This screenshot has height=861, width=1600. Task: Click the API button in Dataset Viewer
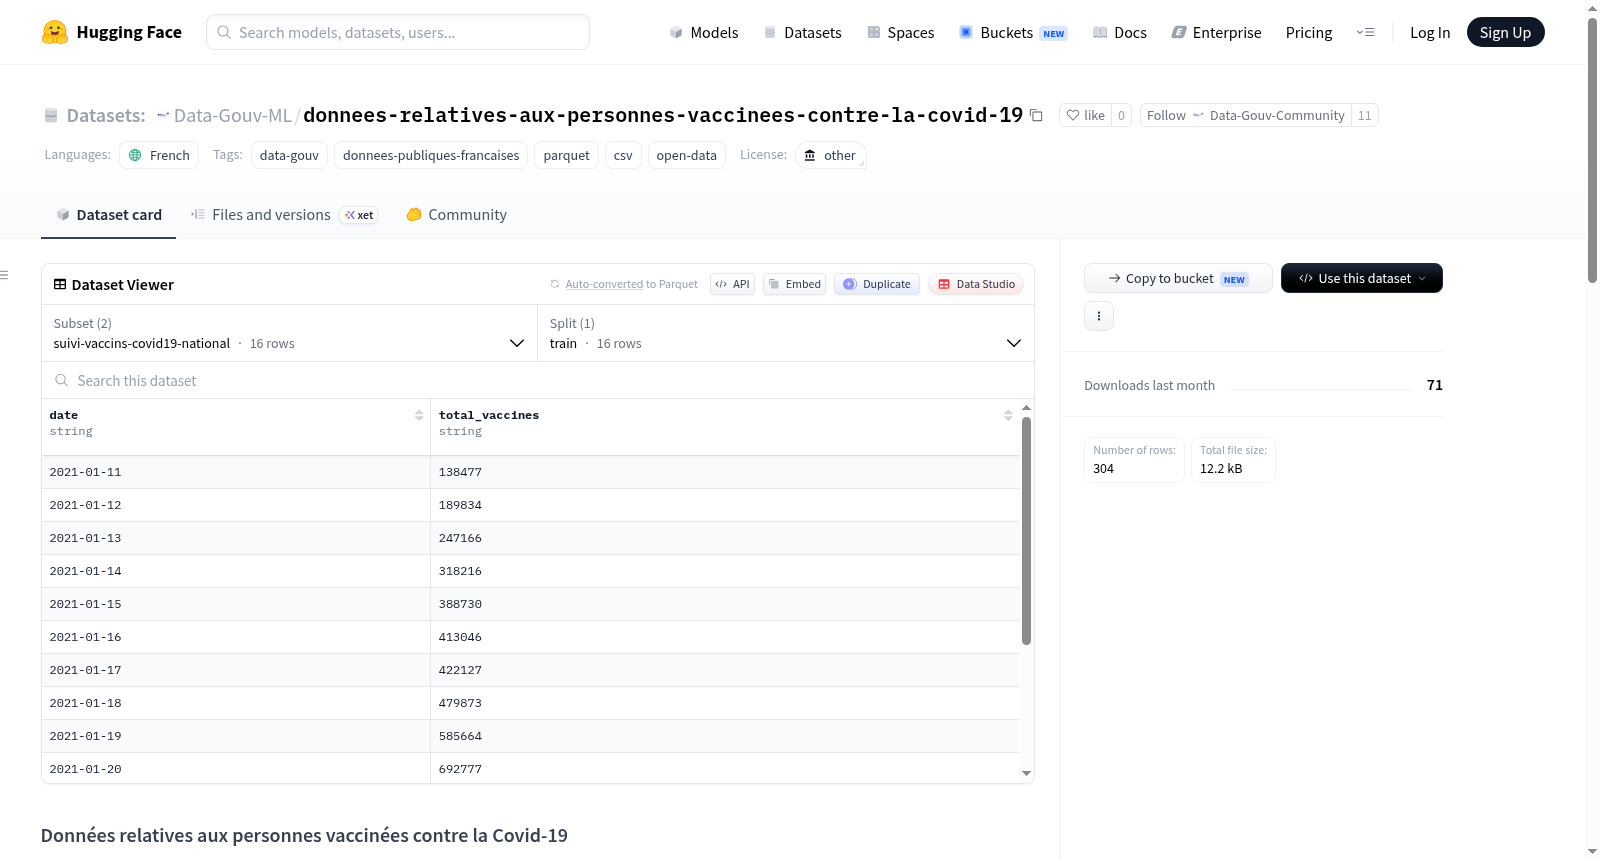[732, 284]
